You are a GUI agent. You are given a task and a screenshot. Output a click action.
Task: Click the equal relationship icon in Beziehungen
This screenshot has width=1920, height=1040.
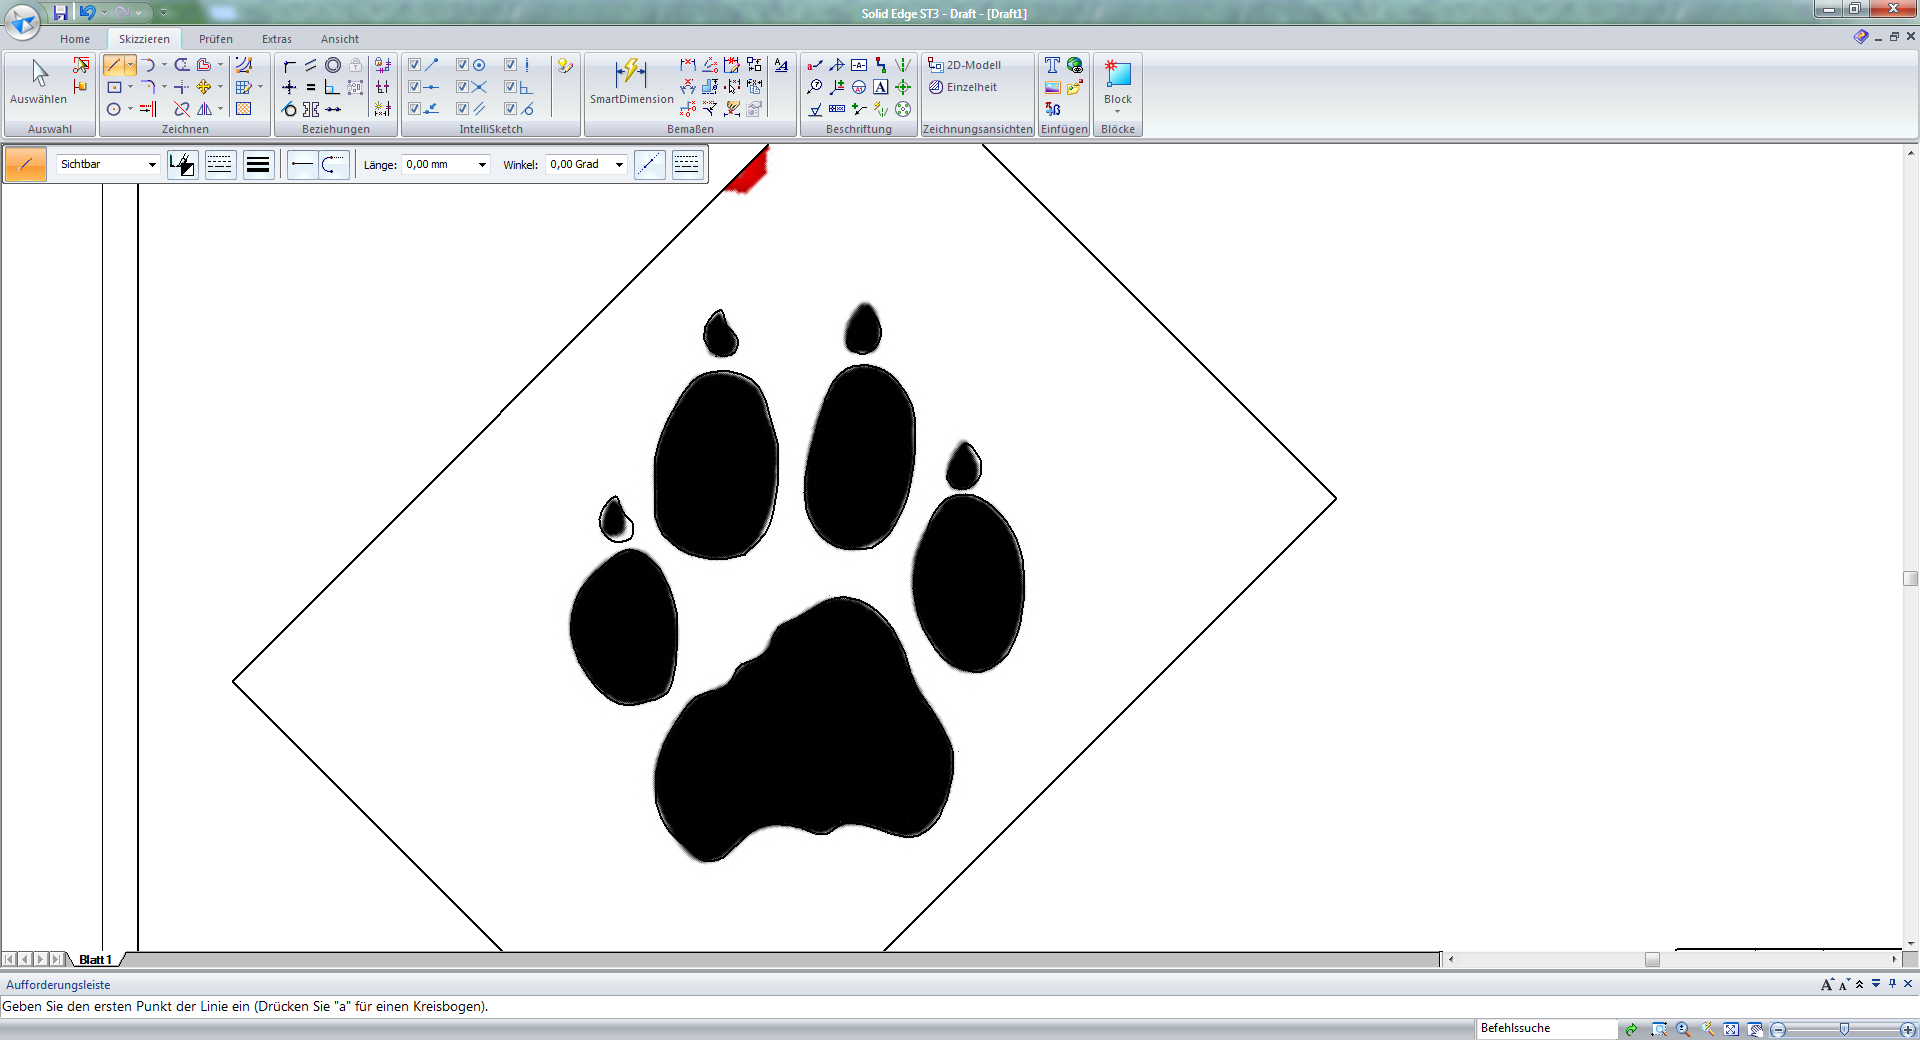311,87
